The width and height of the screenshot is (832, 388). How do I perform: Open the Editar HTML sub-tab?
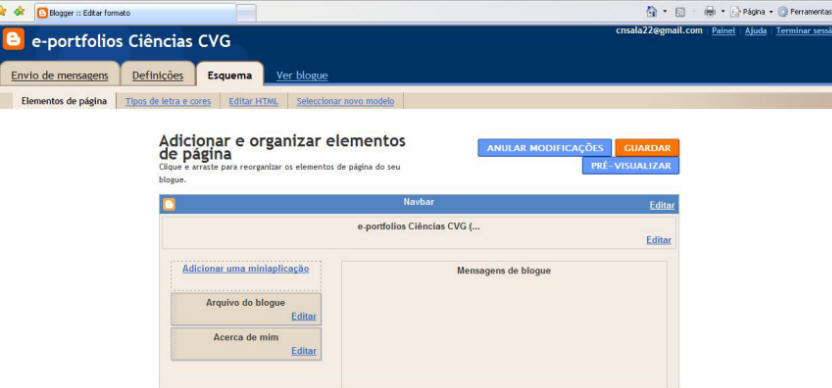254,101
